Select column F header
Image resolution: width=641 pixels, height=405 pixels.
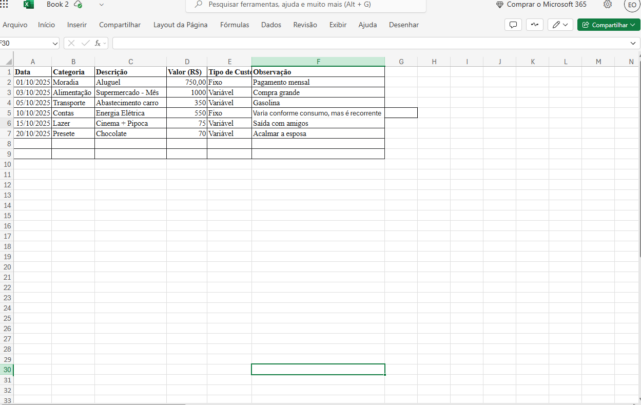[x=318, y=62]
